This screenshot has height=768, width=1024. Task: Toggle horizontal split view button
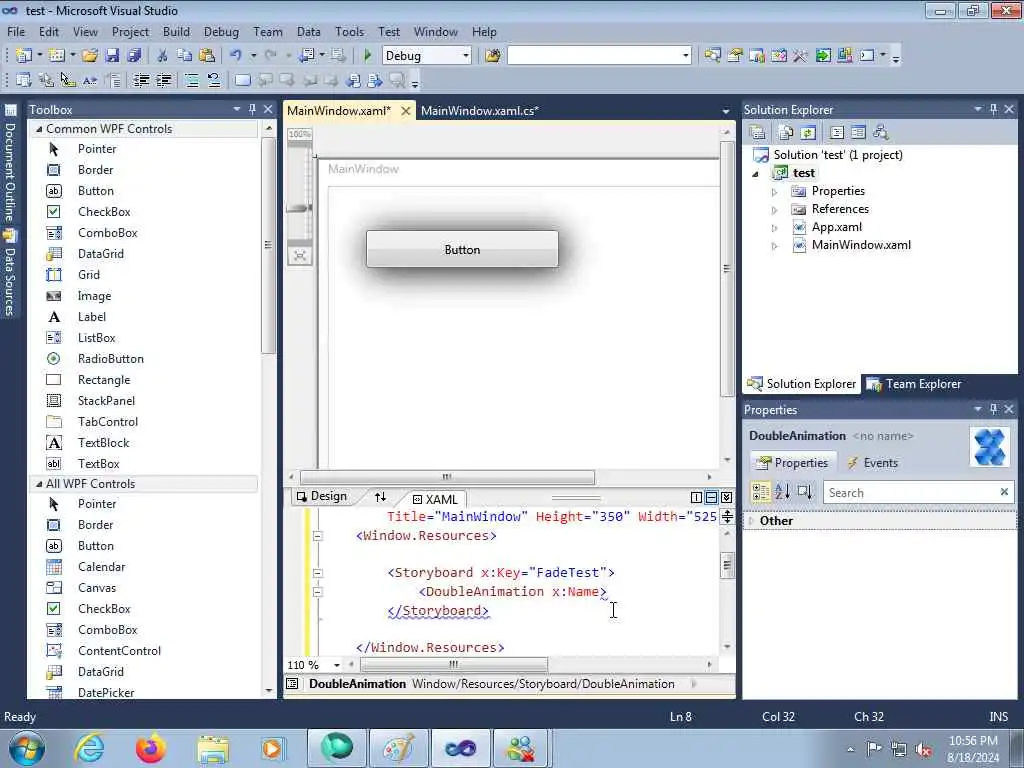click(x=711, y=498)
